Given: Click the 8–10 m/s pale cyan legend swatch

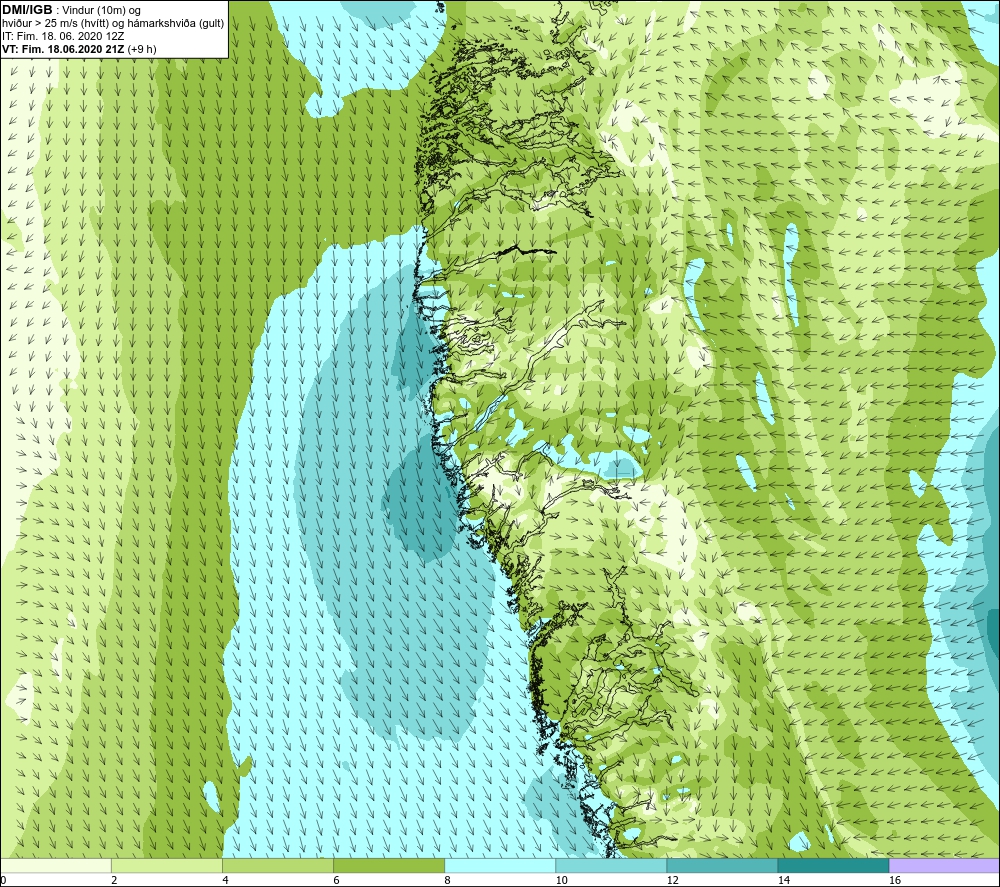Looking at the screenshot, I should click(500, 865).
